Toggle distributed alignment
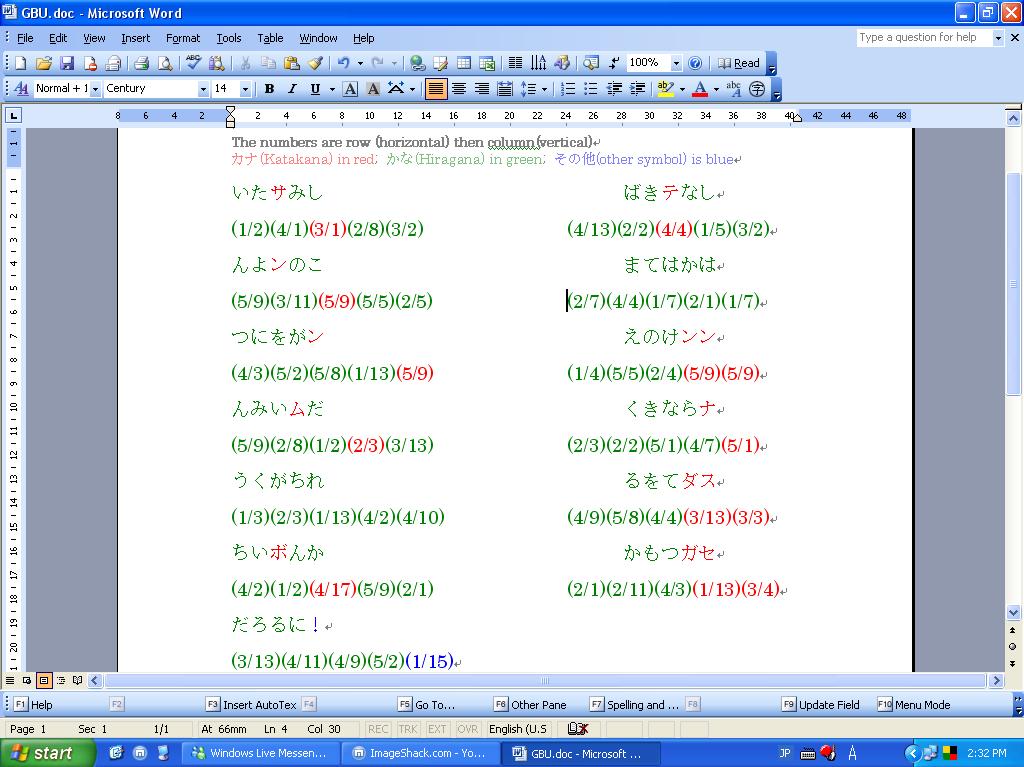Viewport: 1024px width, 767px height. [x=505, y=89]
